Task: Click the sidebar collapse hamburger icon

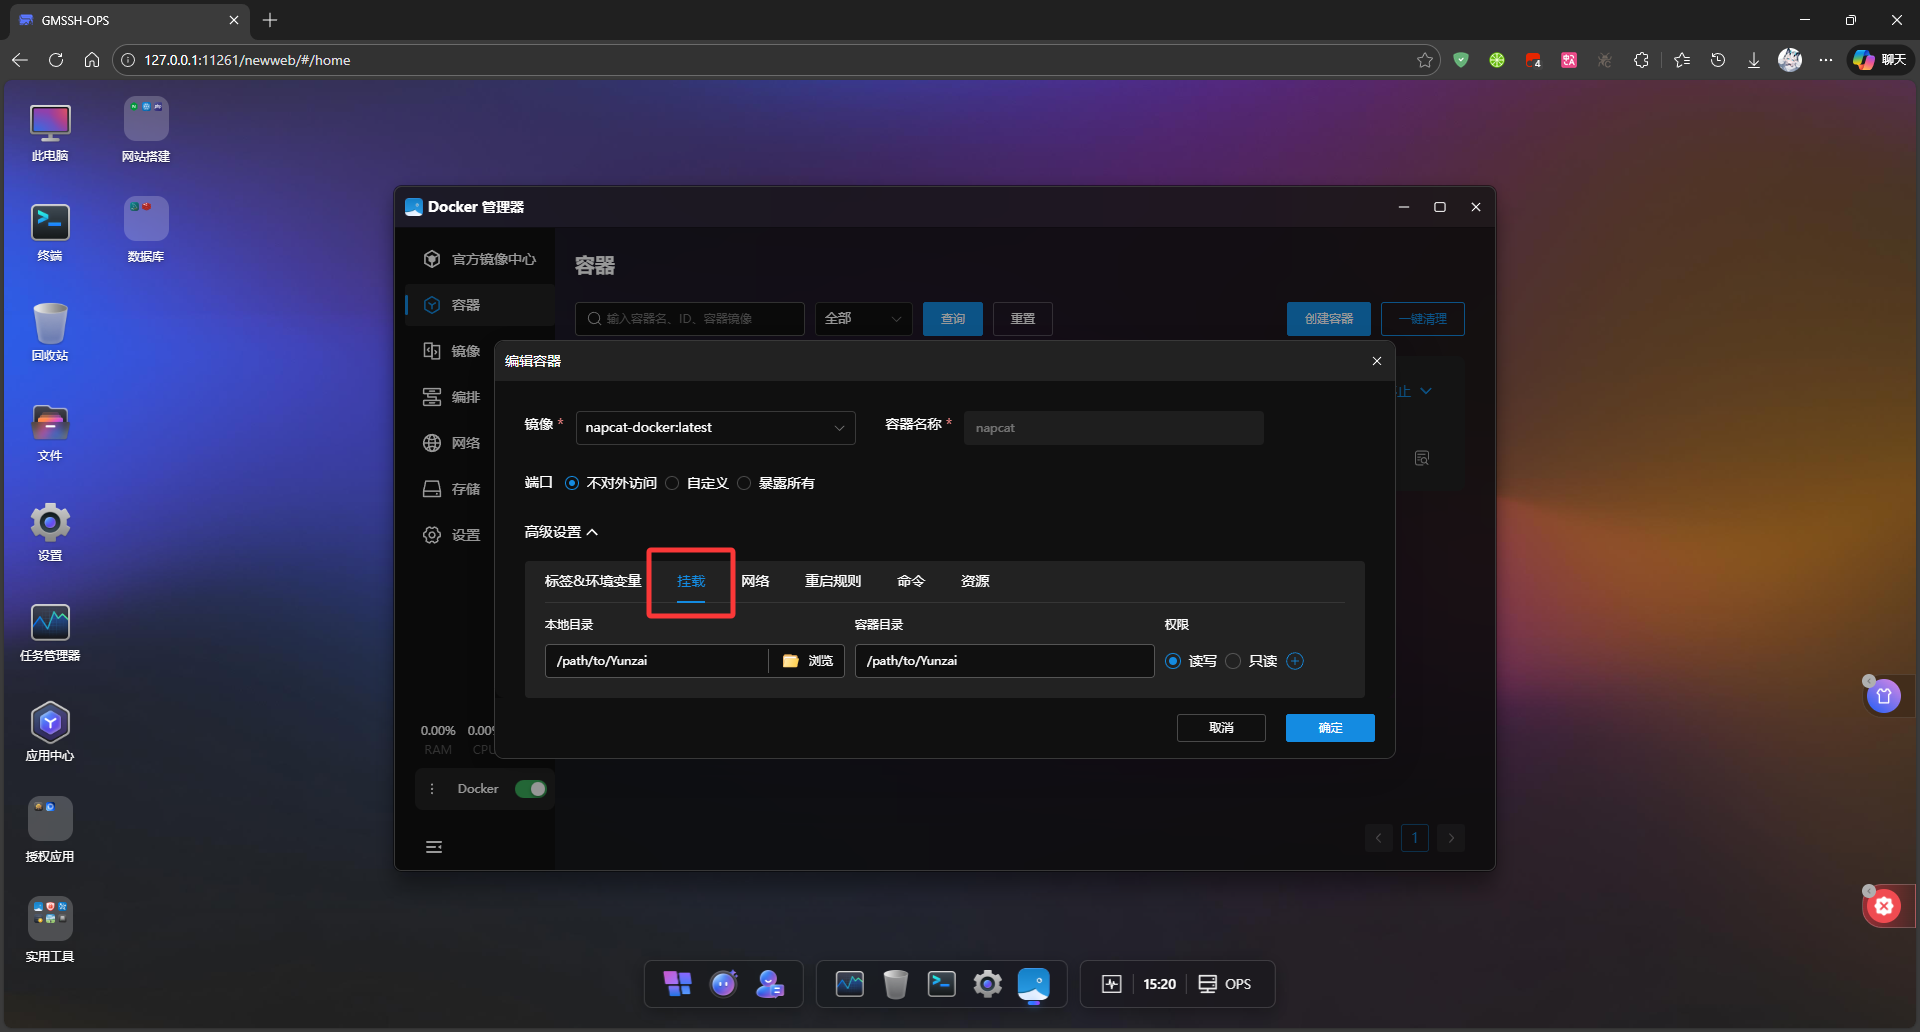Action: click(x=434, y=847)
